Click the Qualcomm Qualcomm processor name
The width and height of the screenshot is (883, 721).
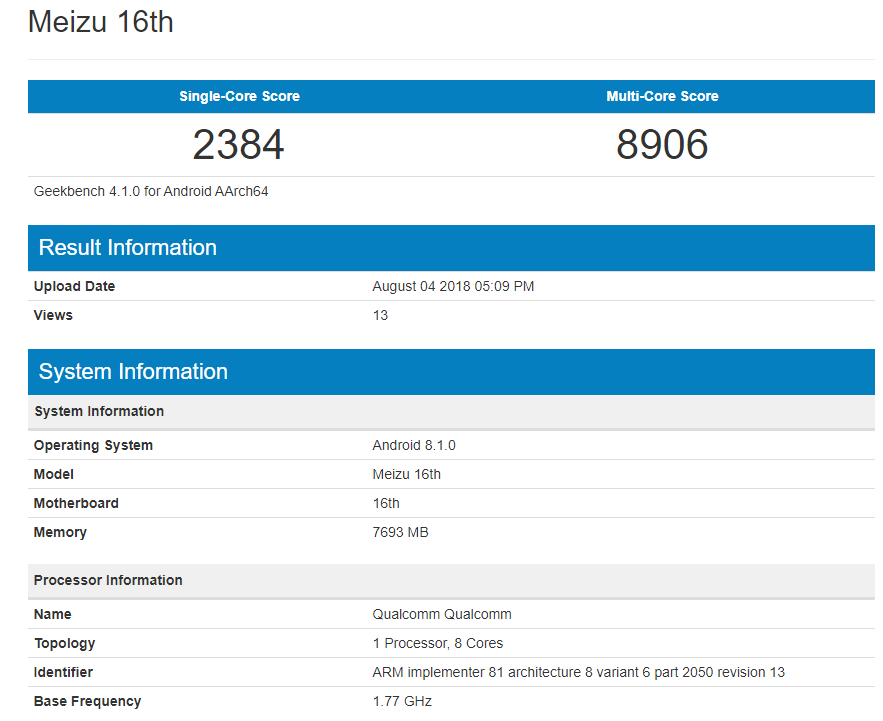pos(442,614)
